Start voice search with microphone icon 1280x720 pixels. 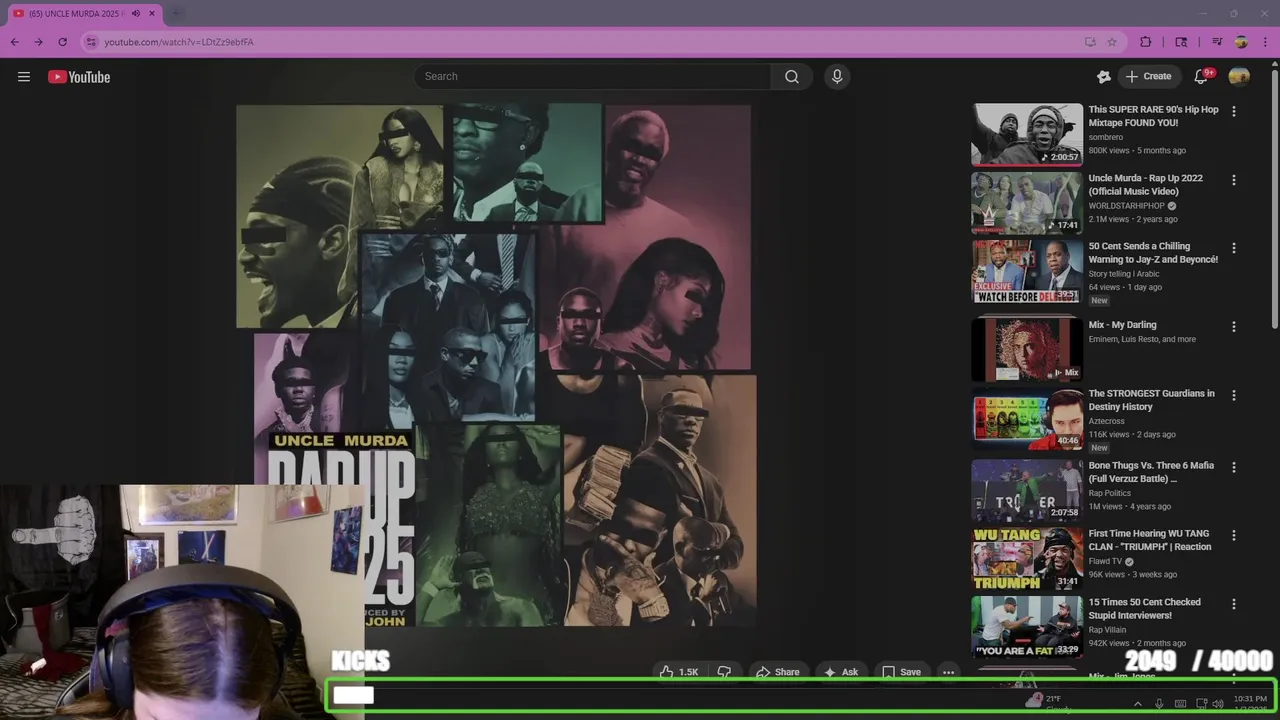pyautogui.click(x=837, y=77)
